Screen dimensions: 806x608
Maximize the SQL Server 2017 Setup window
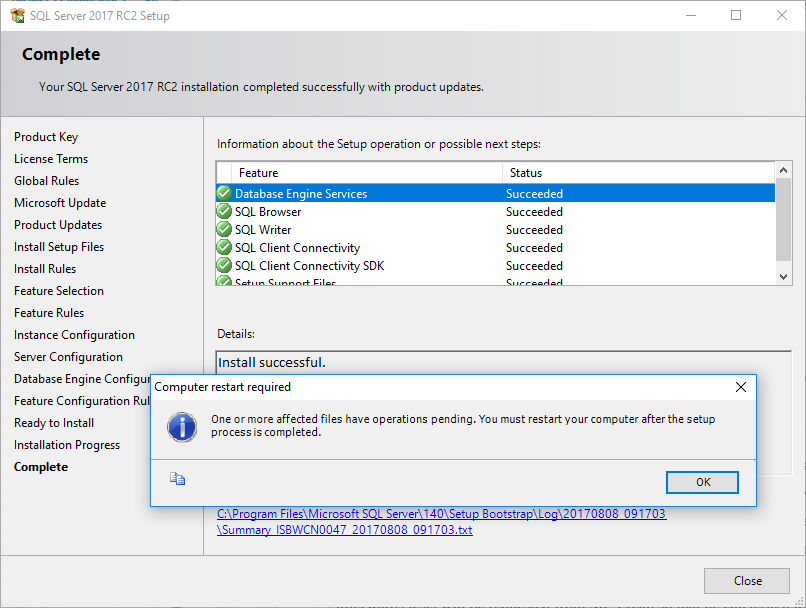(x=736, y=15)
